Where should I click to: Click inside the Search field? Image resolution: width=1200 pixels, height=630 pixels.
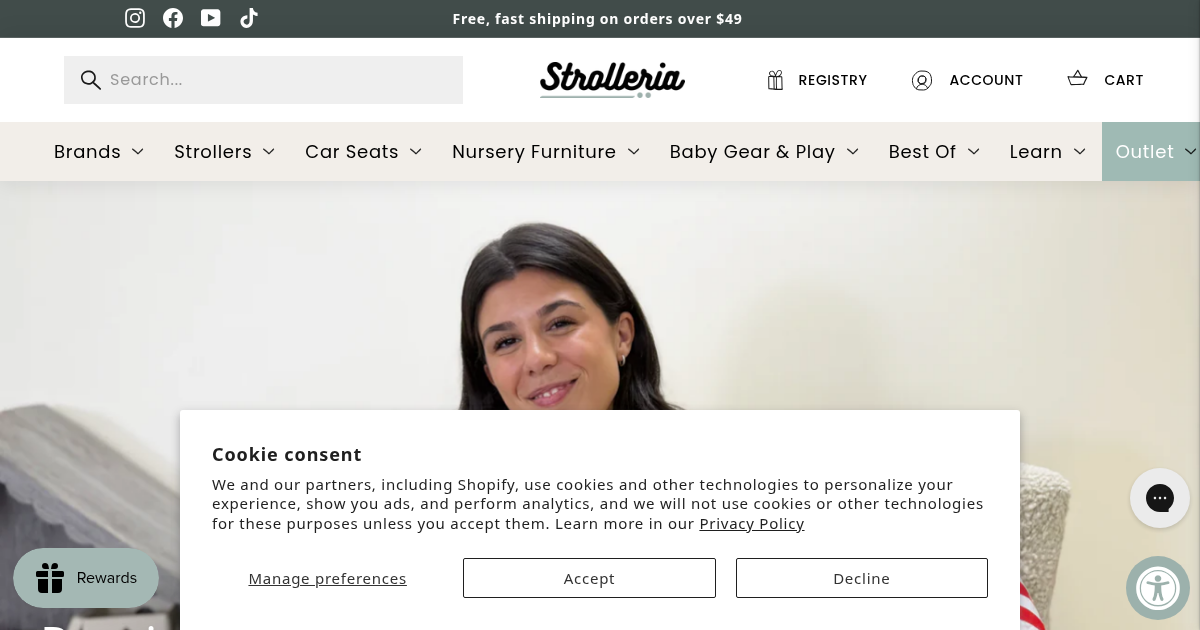[280, 80]
